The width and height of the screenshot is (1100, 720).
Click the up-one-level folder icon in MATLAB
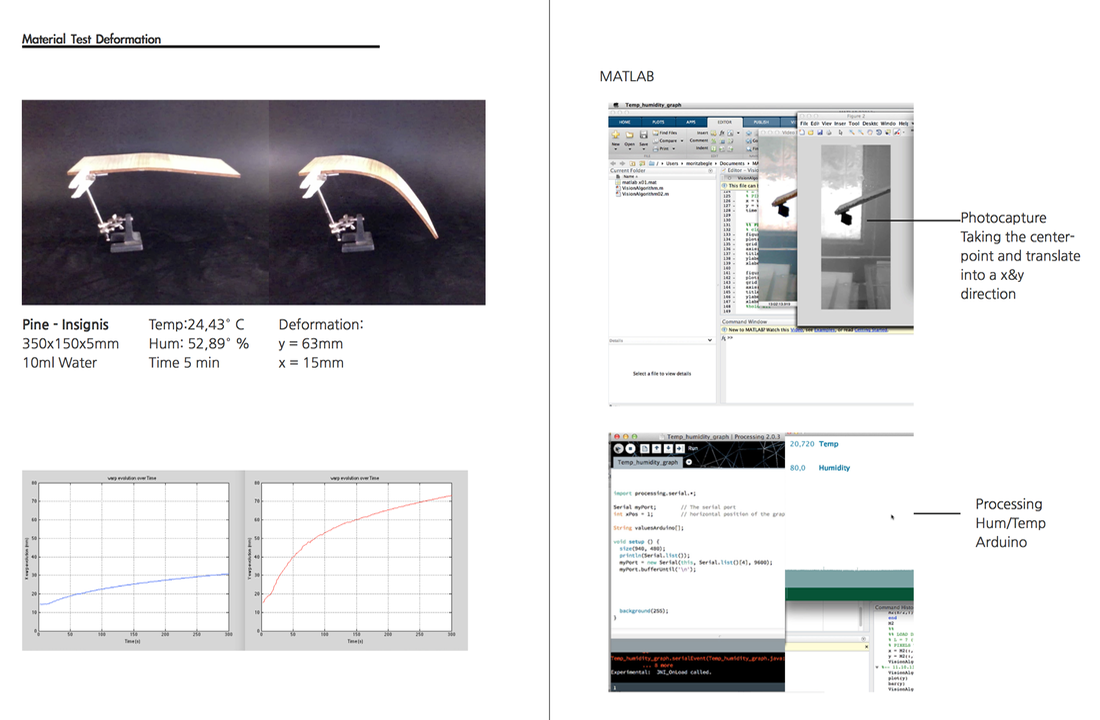coord(631,164)
